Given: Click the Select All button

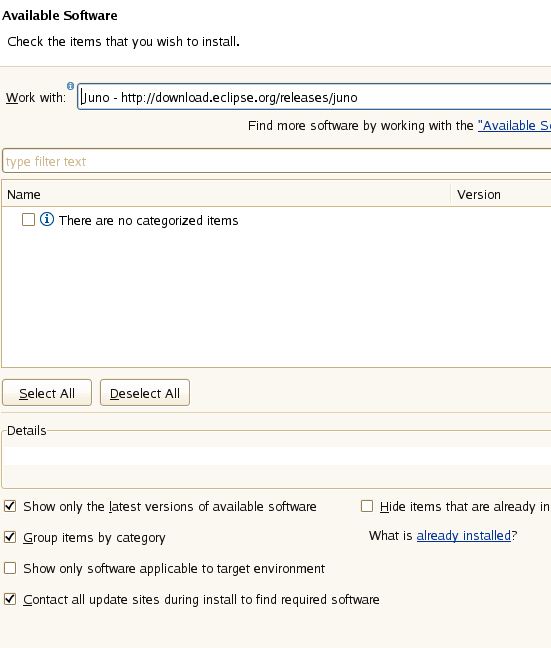Looking at the screenshot, I should point(47,393).
